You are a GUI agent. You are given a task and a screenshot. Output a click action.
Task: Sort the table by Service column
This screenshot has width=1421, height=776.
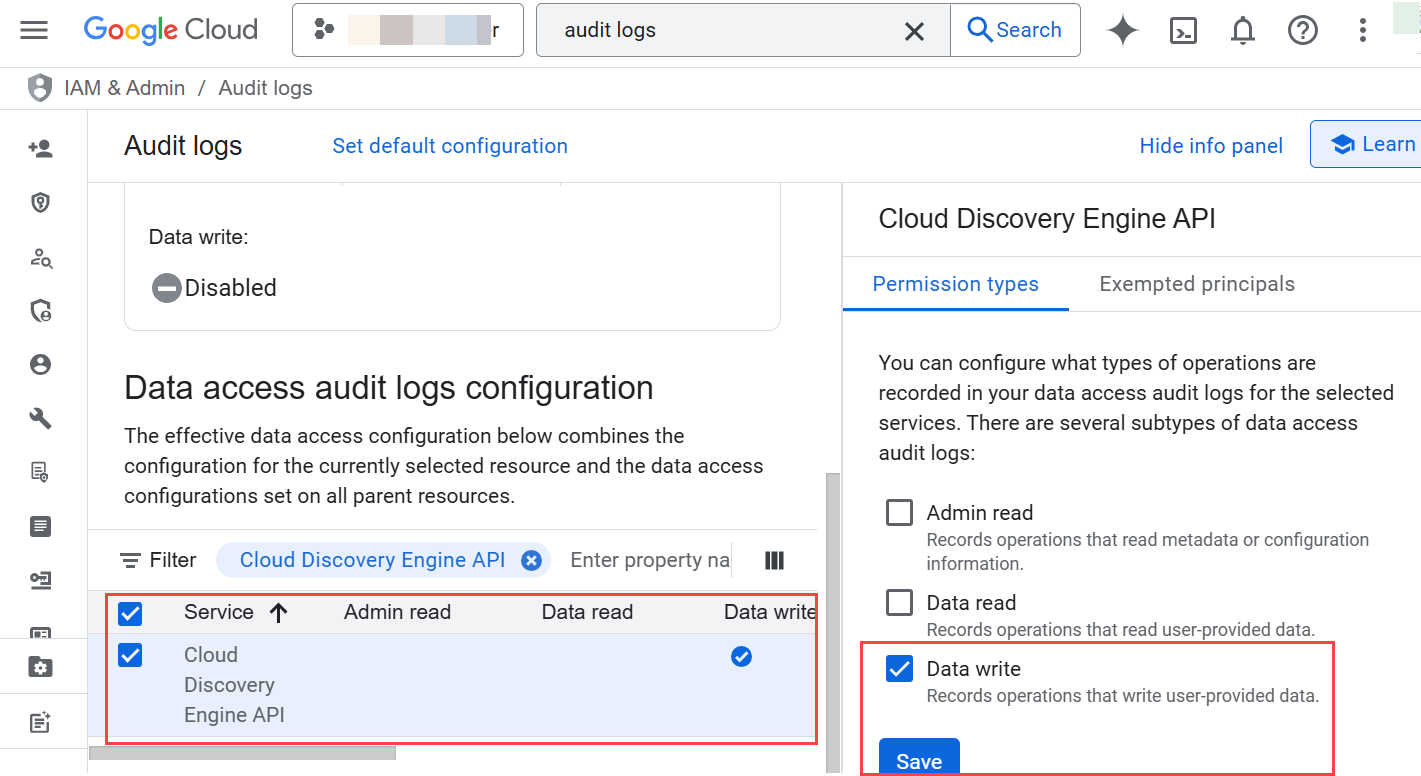(x=219, y=612)
